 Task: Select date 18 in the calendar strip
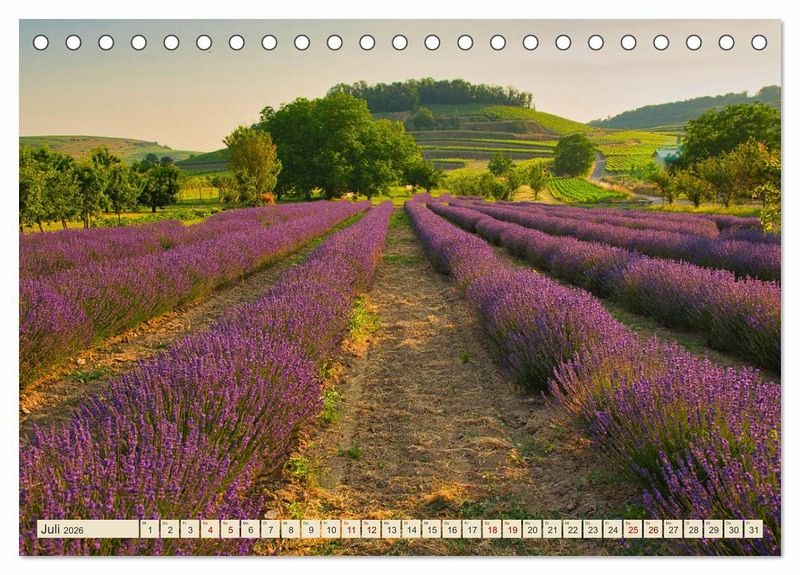tap(491, 530)
